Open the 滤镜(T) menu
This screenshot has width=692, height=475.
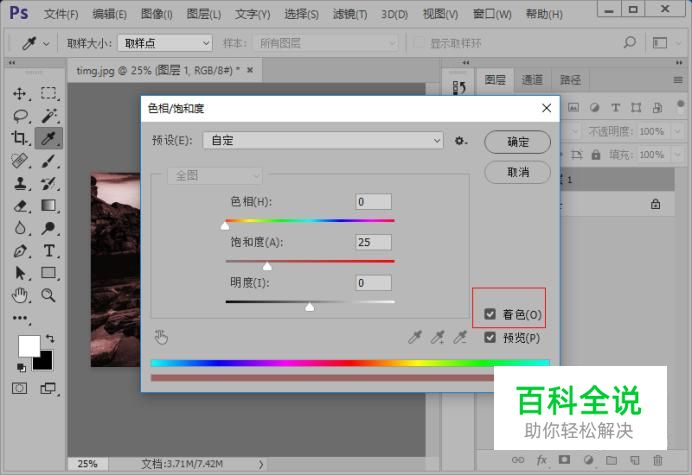(x=350, y=14)
